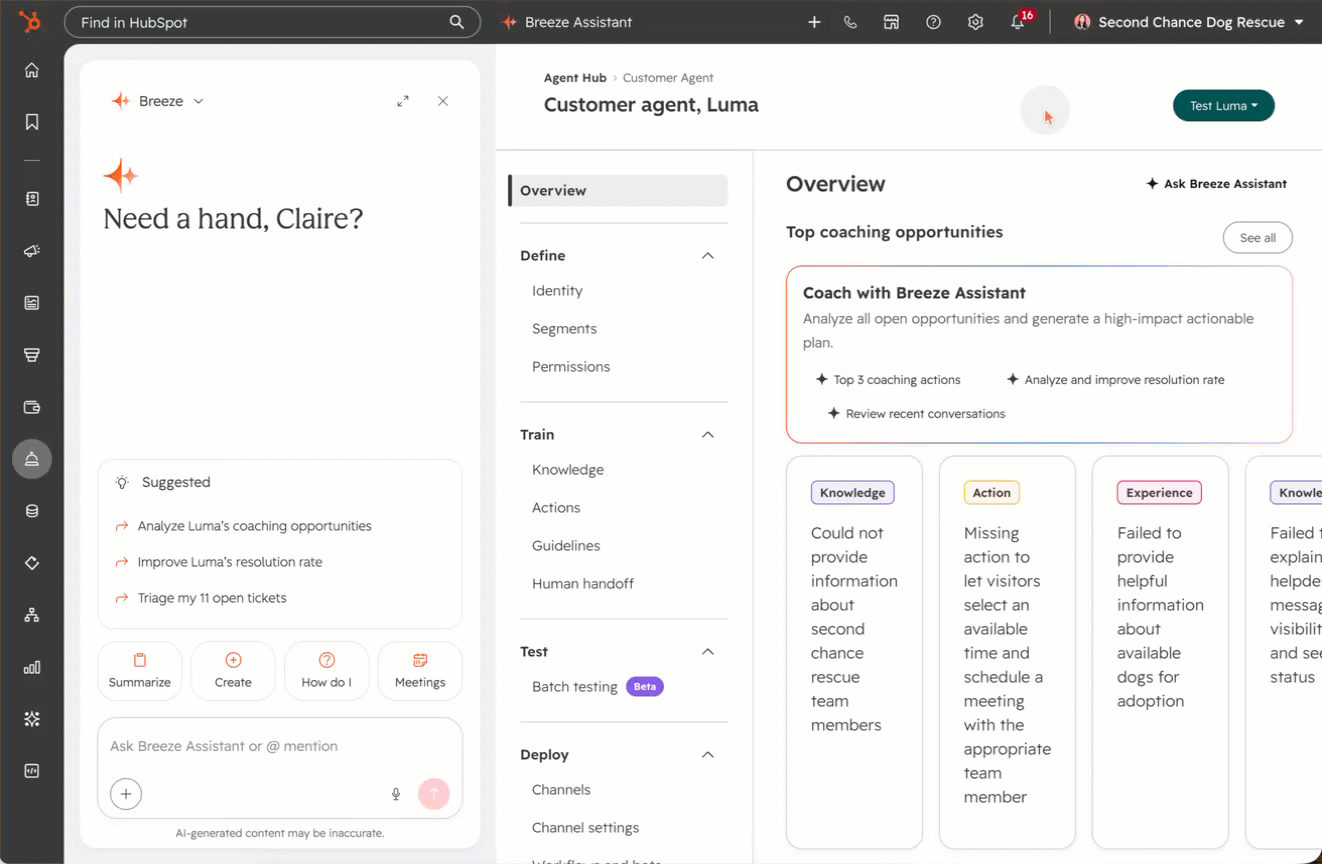Open the Notifications bell with 16 badge
1322x864 pixels.
[x=1020, y=20]
